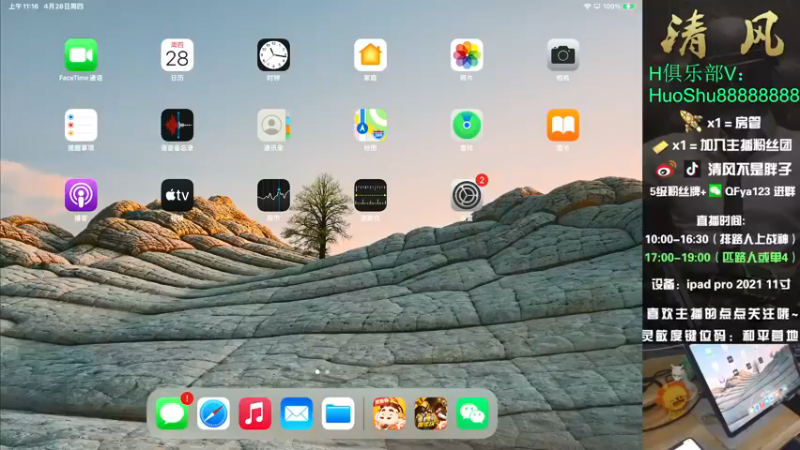Image resolution: width=800 pixels, height=450 pixels.
Task: Open Music in the dock
Action: [255, 413]
